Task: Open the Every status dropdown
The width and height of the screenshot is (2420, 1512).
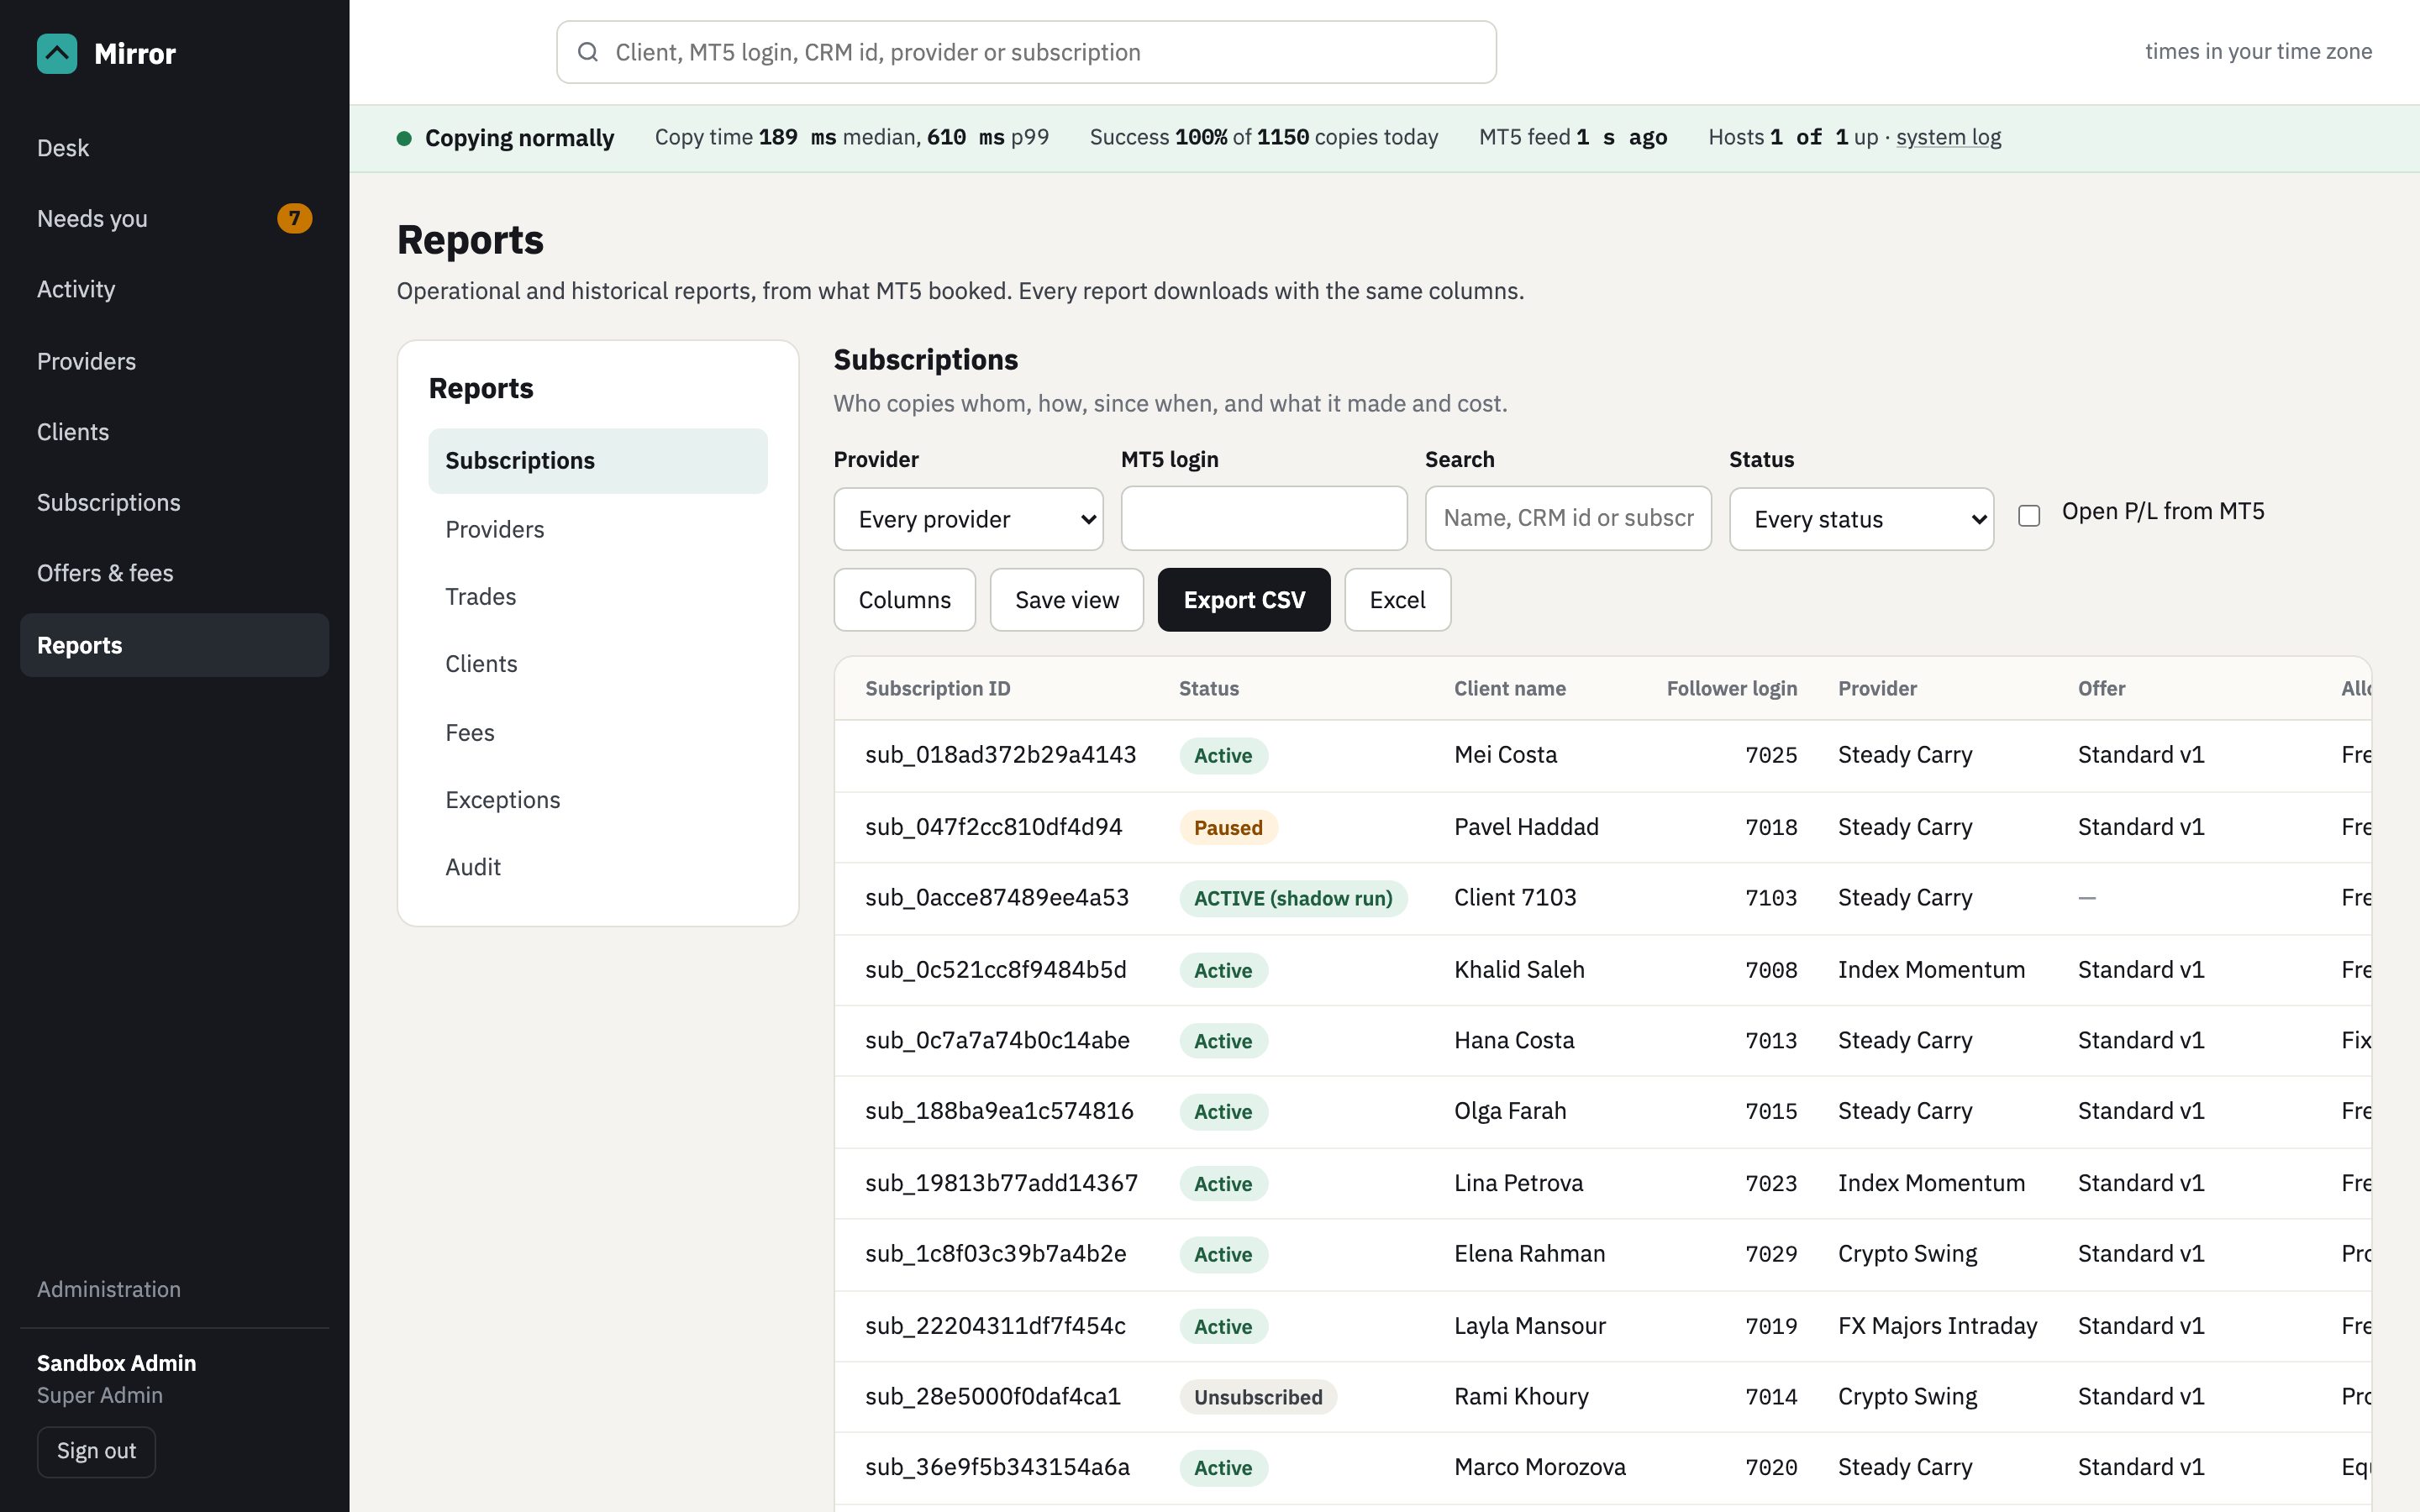Action: (x=1861, y=519)
